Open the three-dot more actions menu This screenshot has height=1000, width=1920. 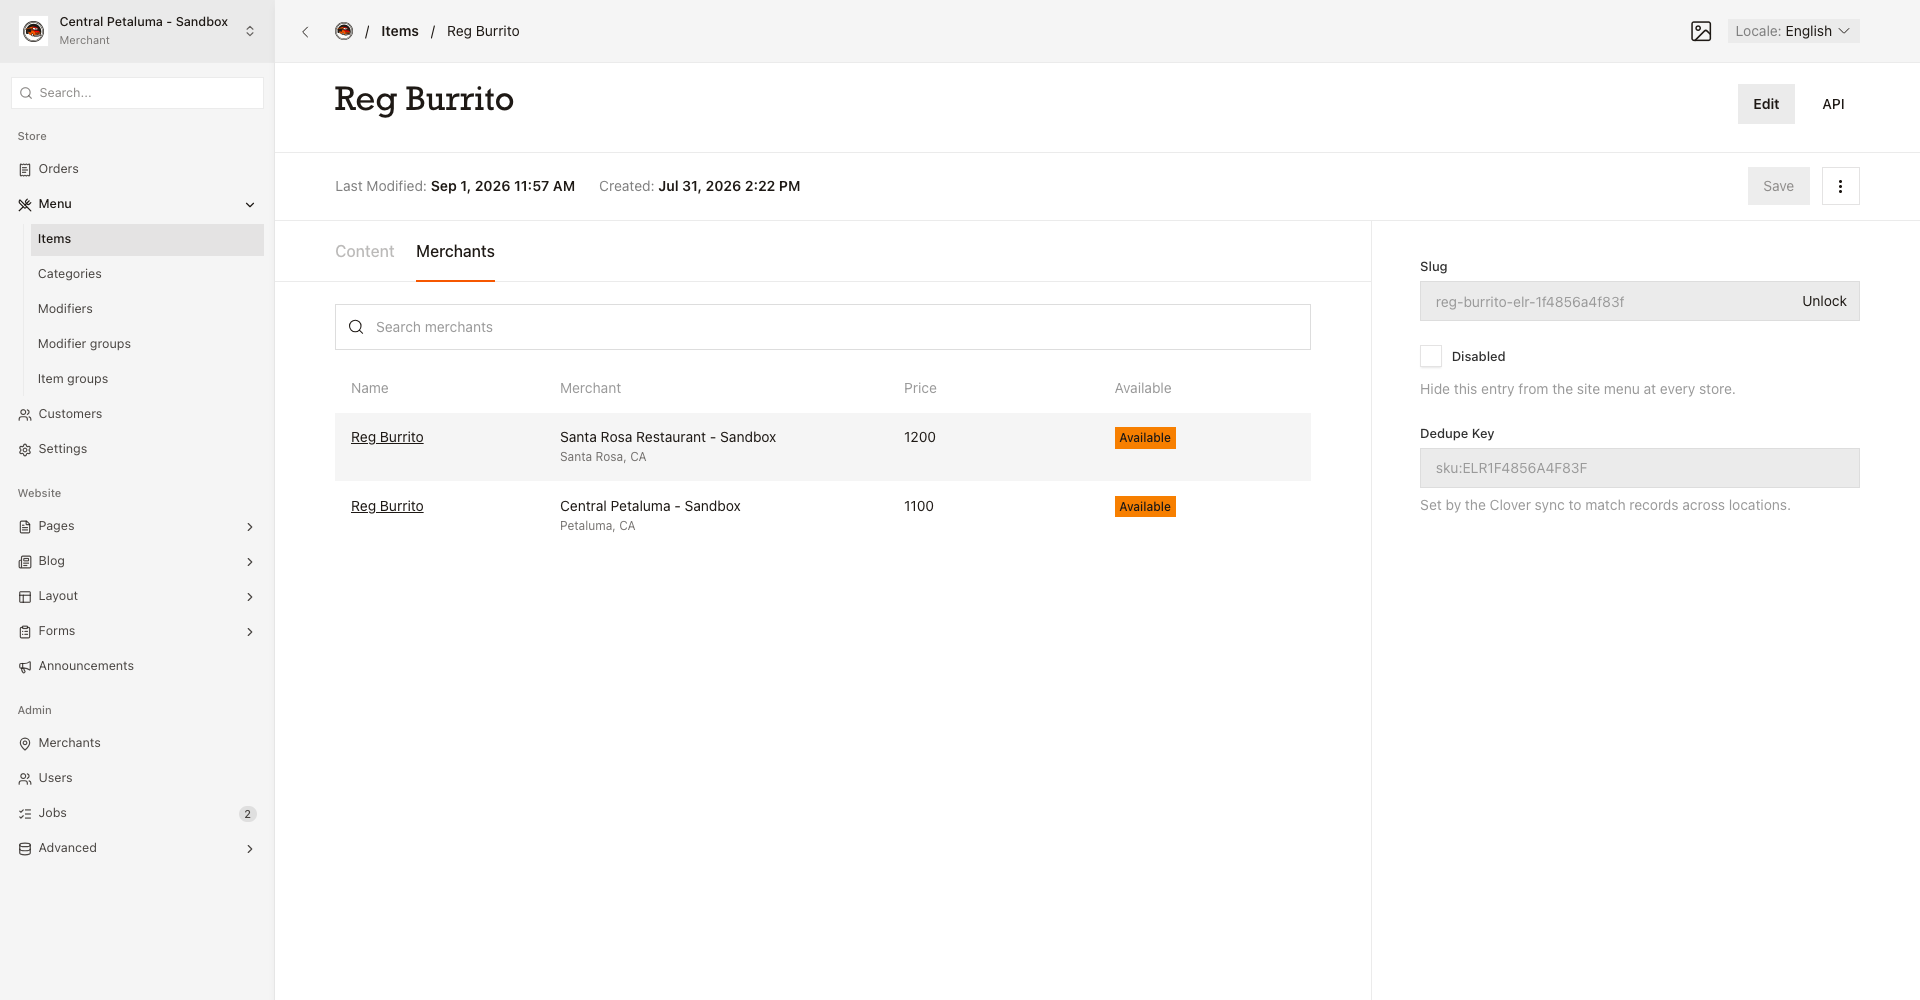(x=1840, y=186)
